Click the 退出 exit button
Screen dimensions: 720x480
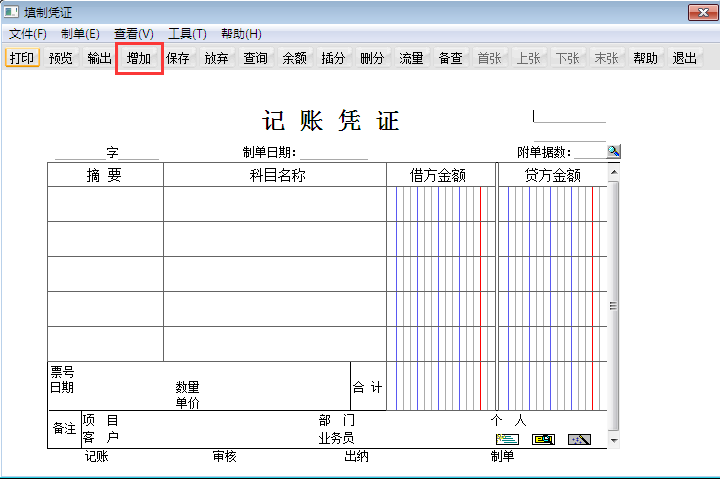[x=685, y=58]
